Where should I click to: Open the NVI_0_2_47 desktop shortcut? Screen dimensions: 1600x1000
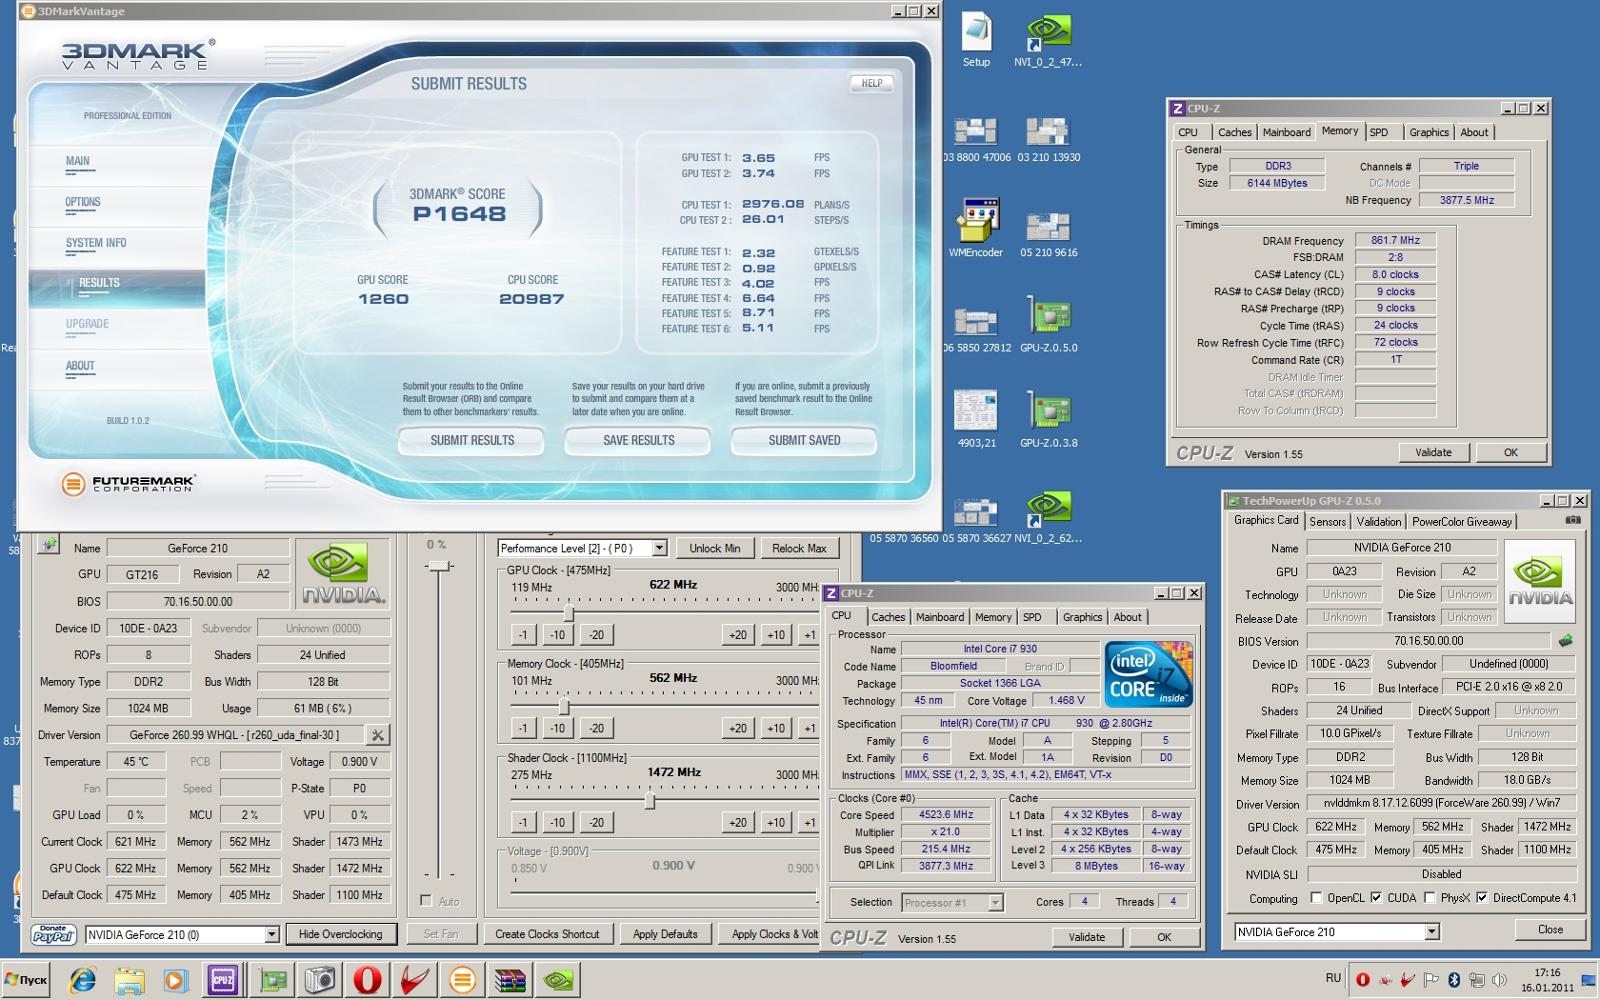coord(1048,39)
